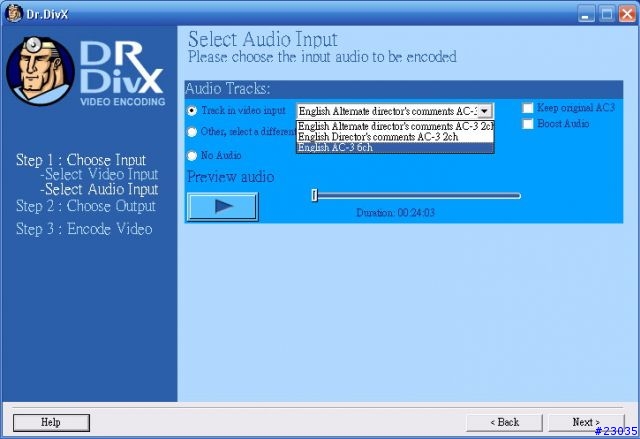Click the audio preview seek bar track

416,196
